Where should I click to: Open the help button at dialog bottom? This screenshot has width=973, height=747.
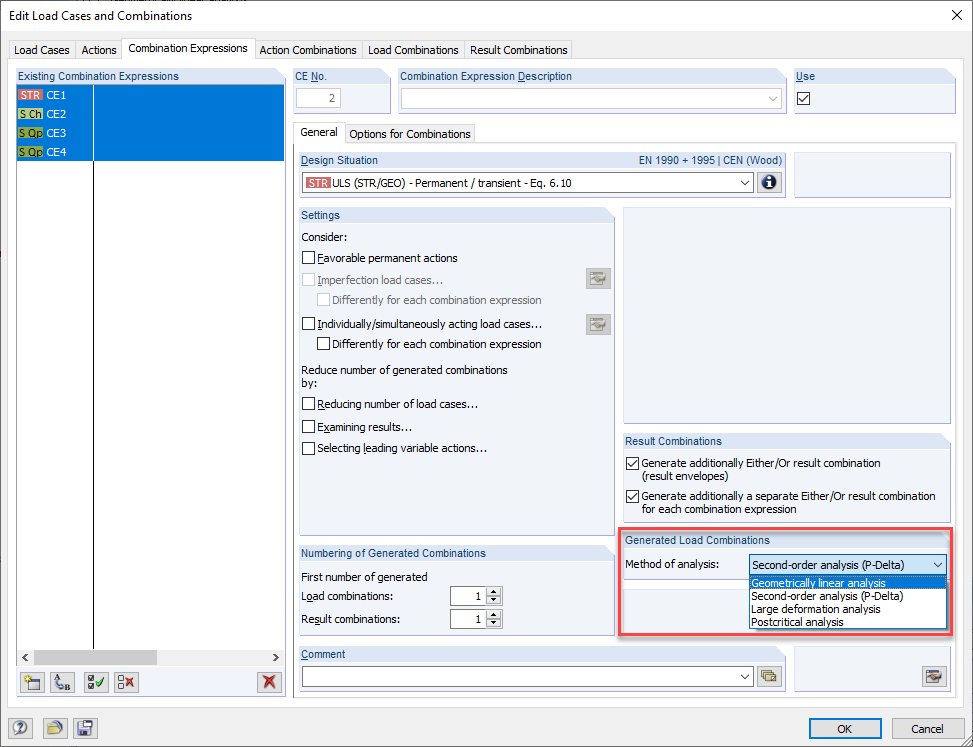[x=20, y=728]
